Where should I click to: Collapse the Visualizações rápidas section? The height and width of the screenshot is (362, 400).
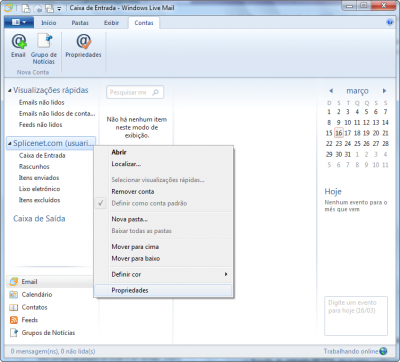[x=10, y=90]
